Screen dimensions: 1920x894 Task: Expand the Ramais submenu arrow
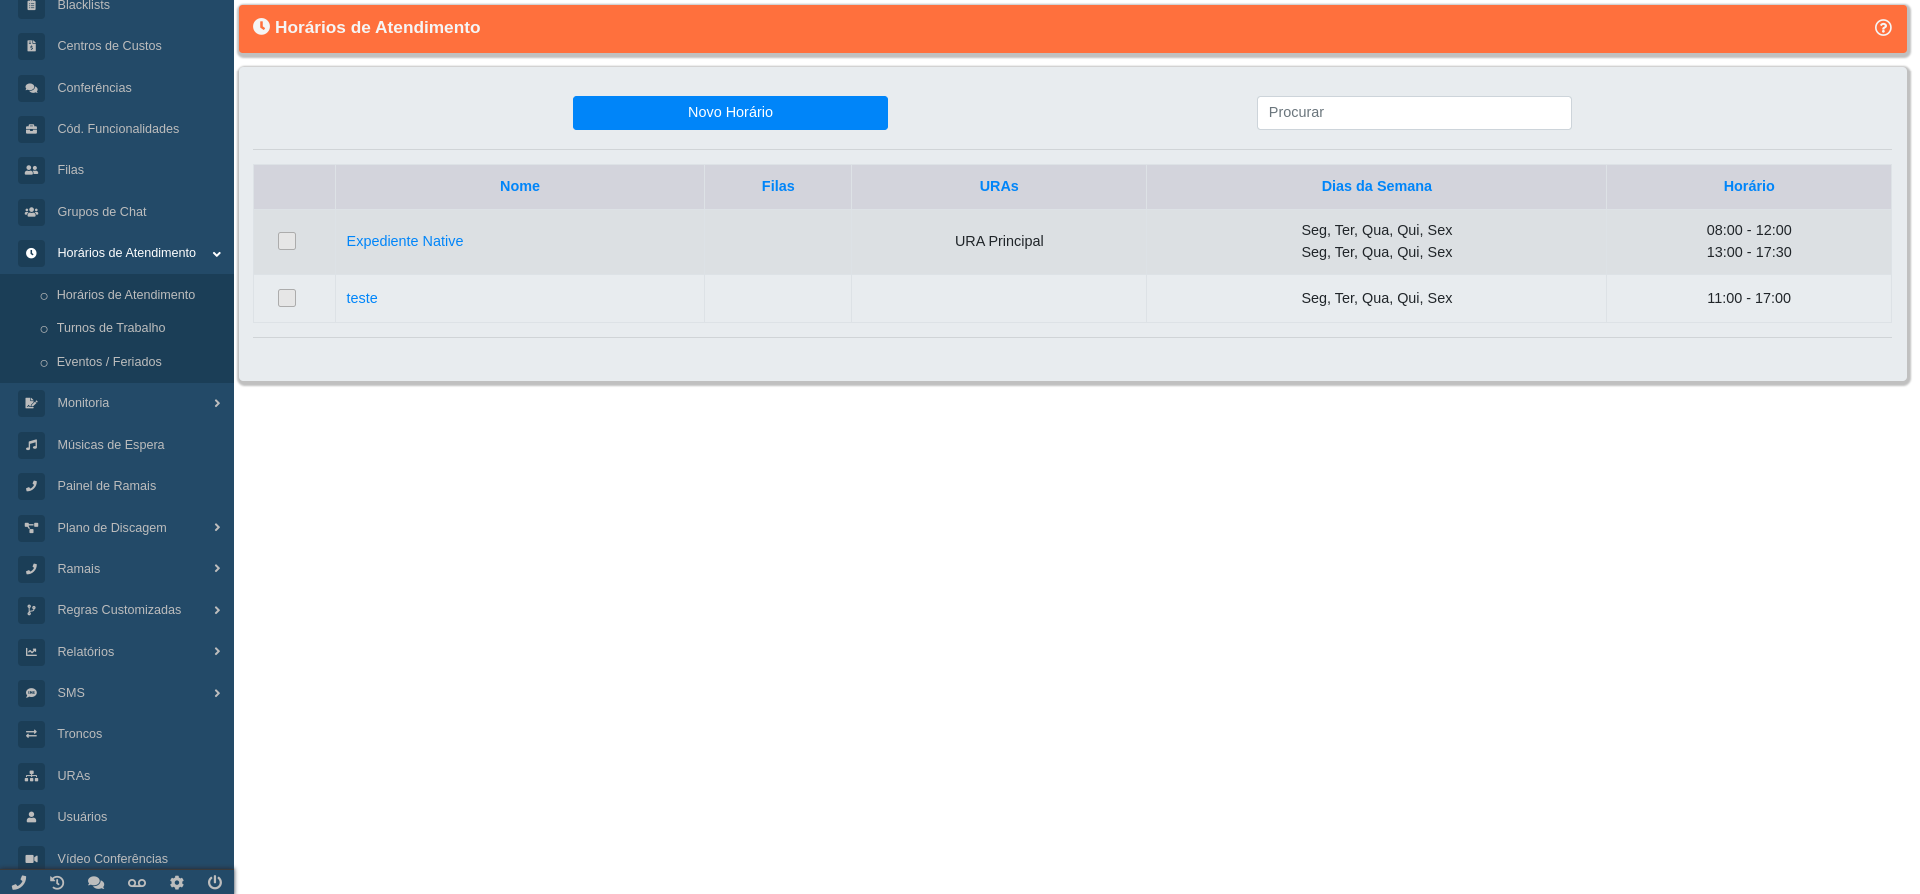coord(217,569)
